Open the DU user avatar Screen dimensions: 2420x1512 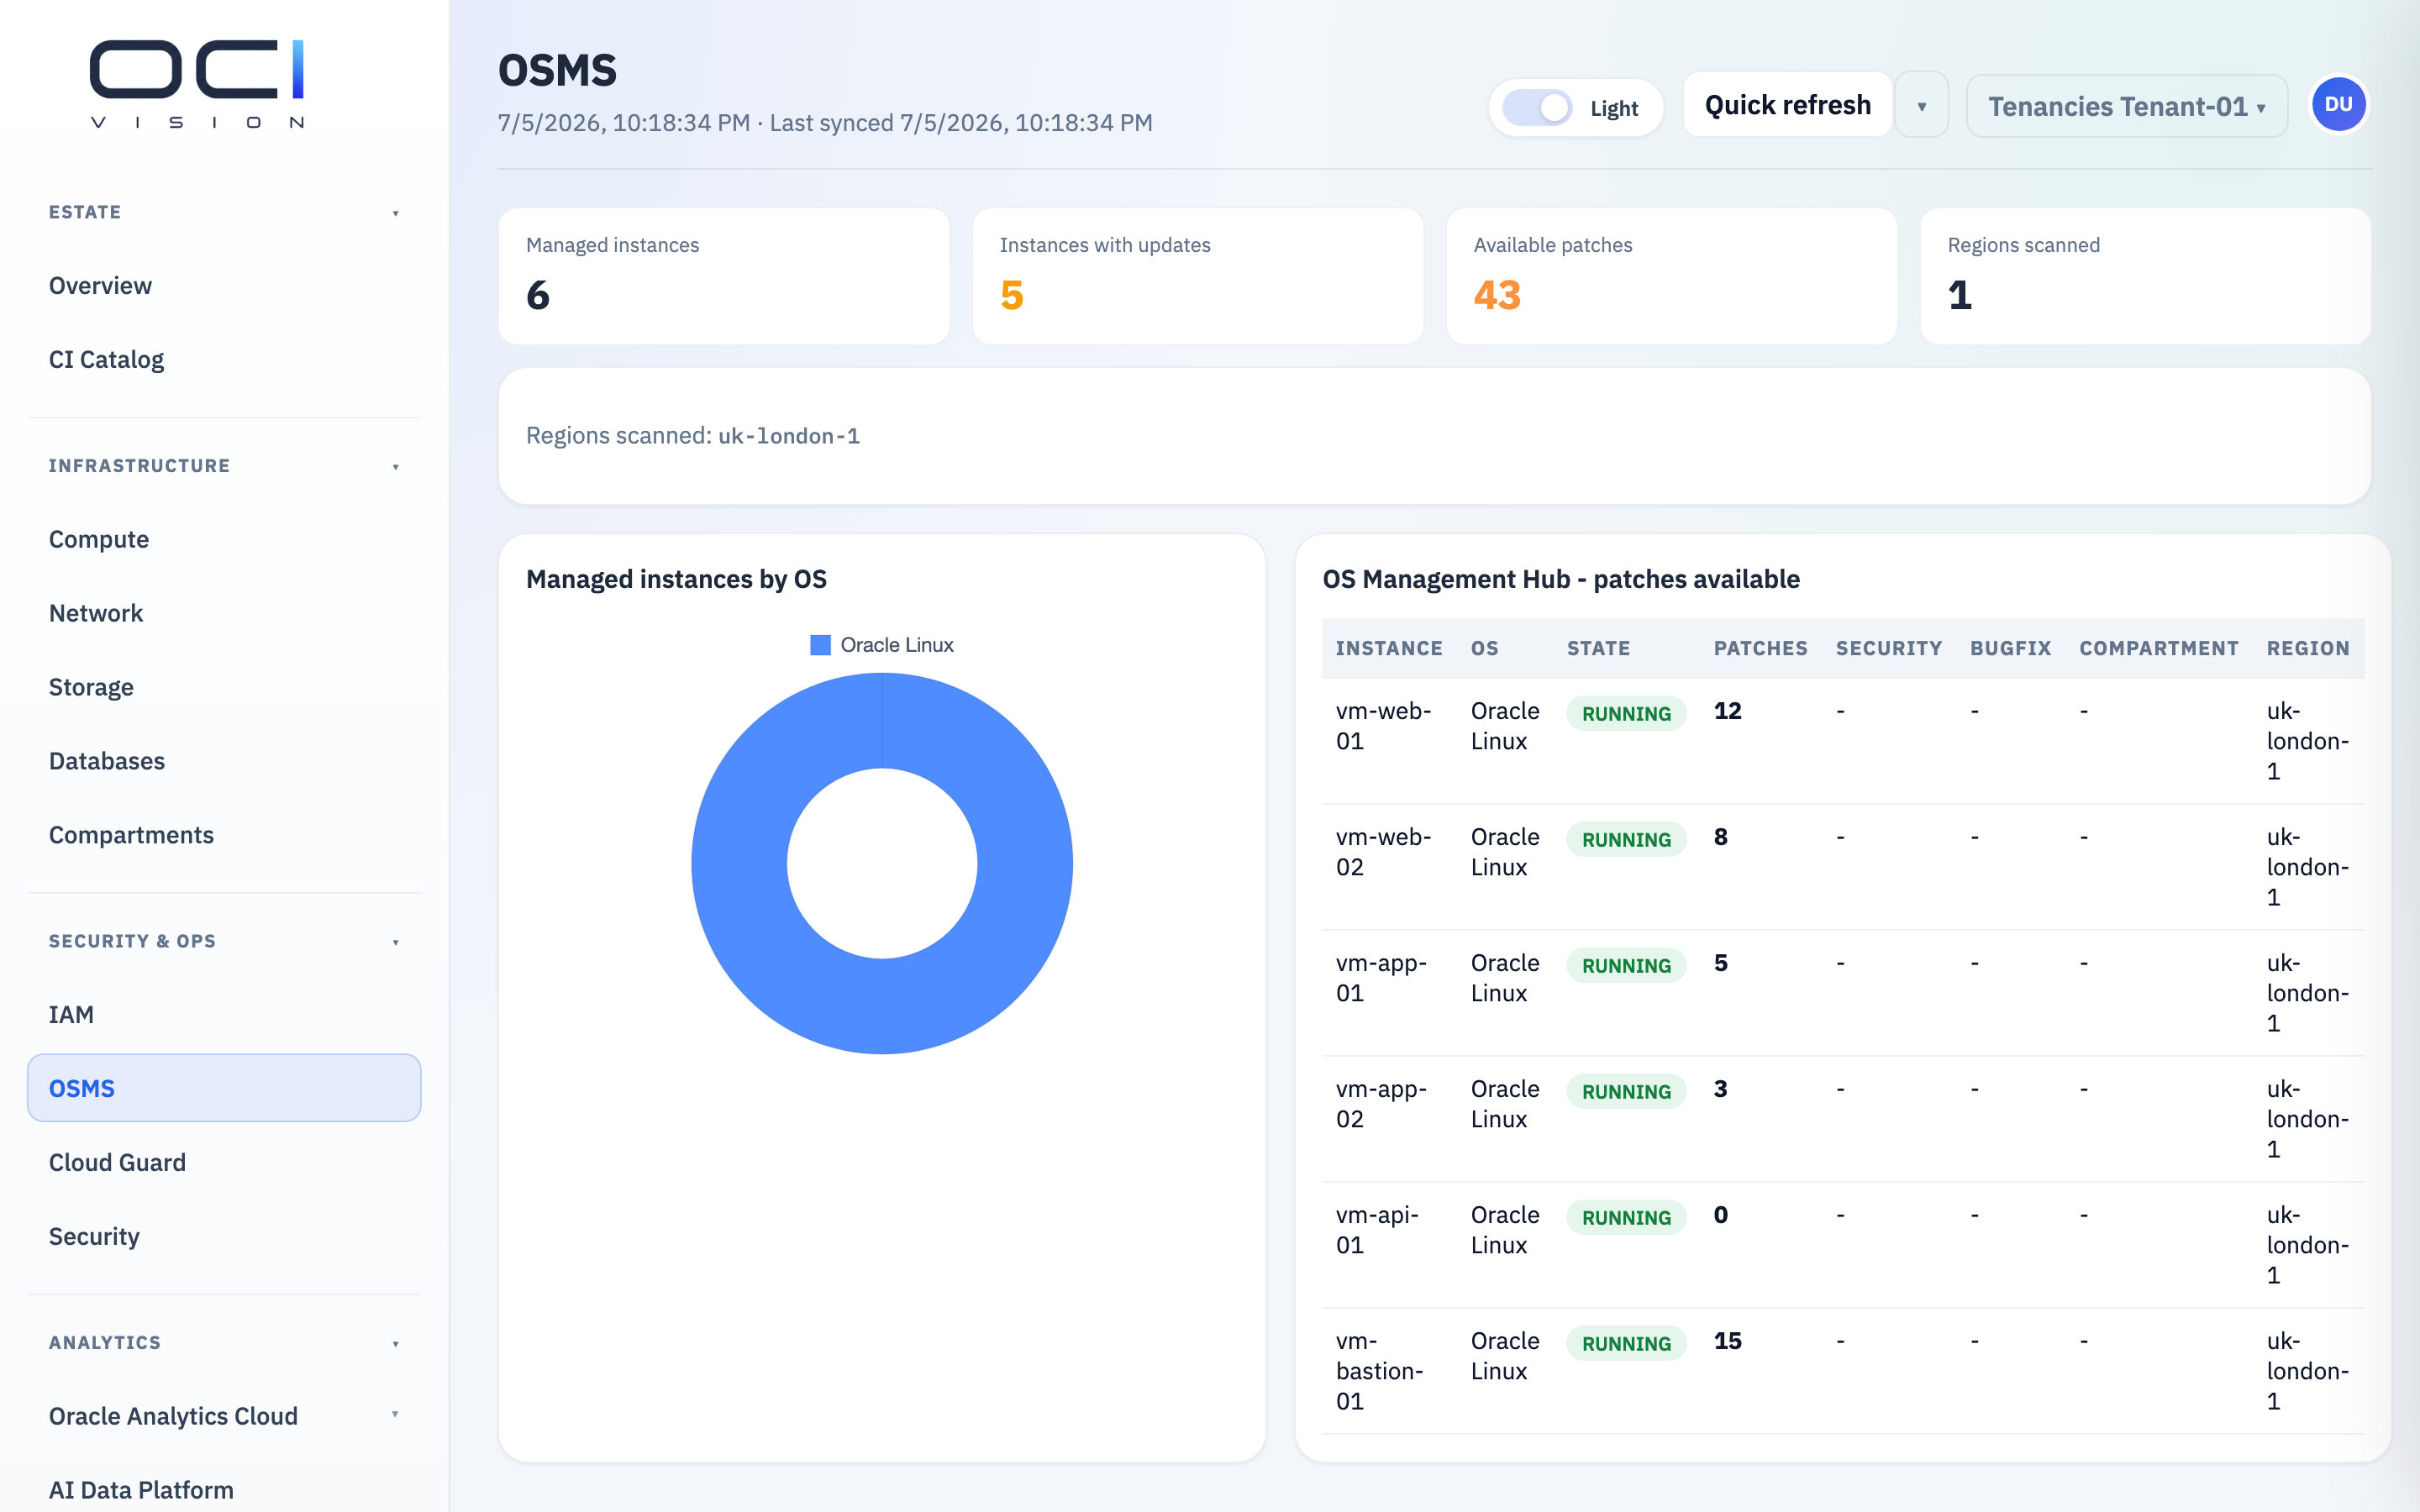click(2338, 105)
